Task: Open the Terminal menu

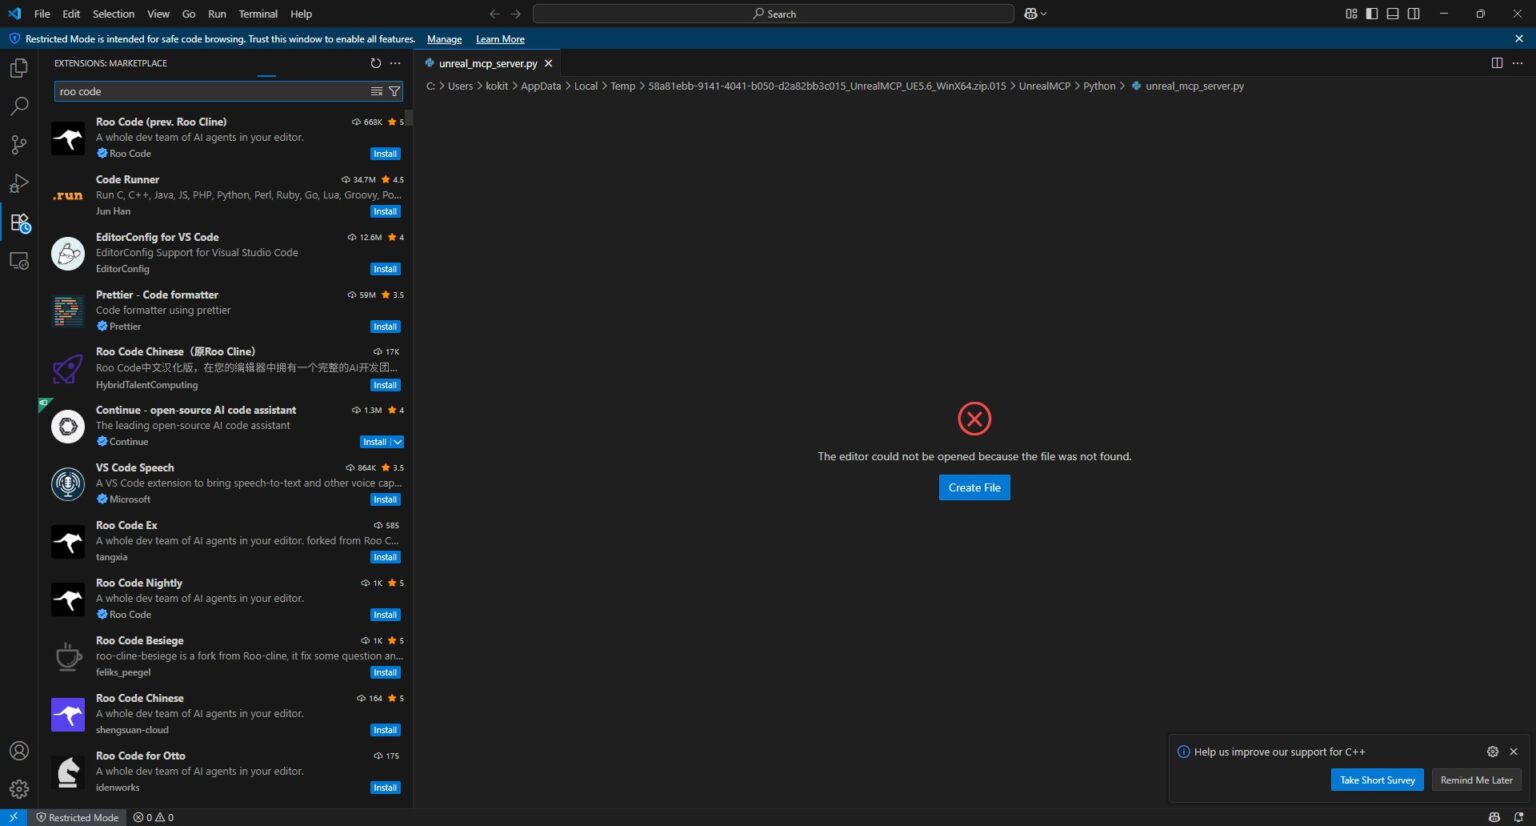Action: coord(258,14)
